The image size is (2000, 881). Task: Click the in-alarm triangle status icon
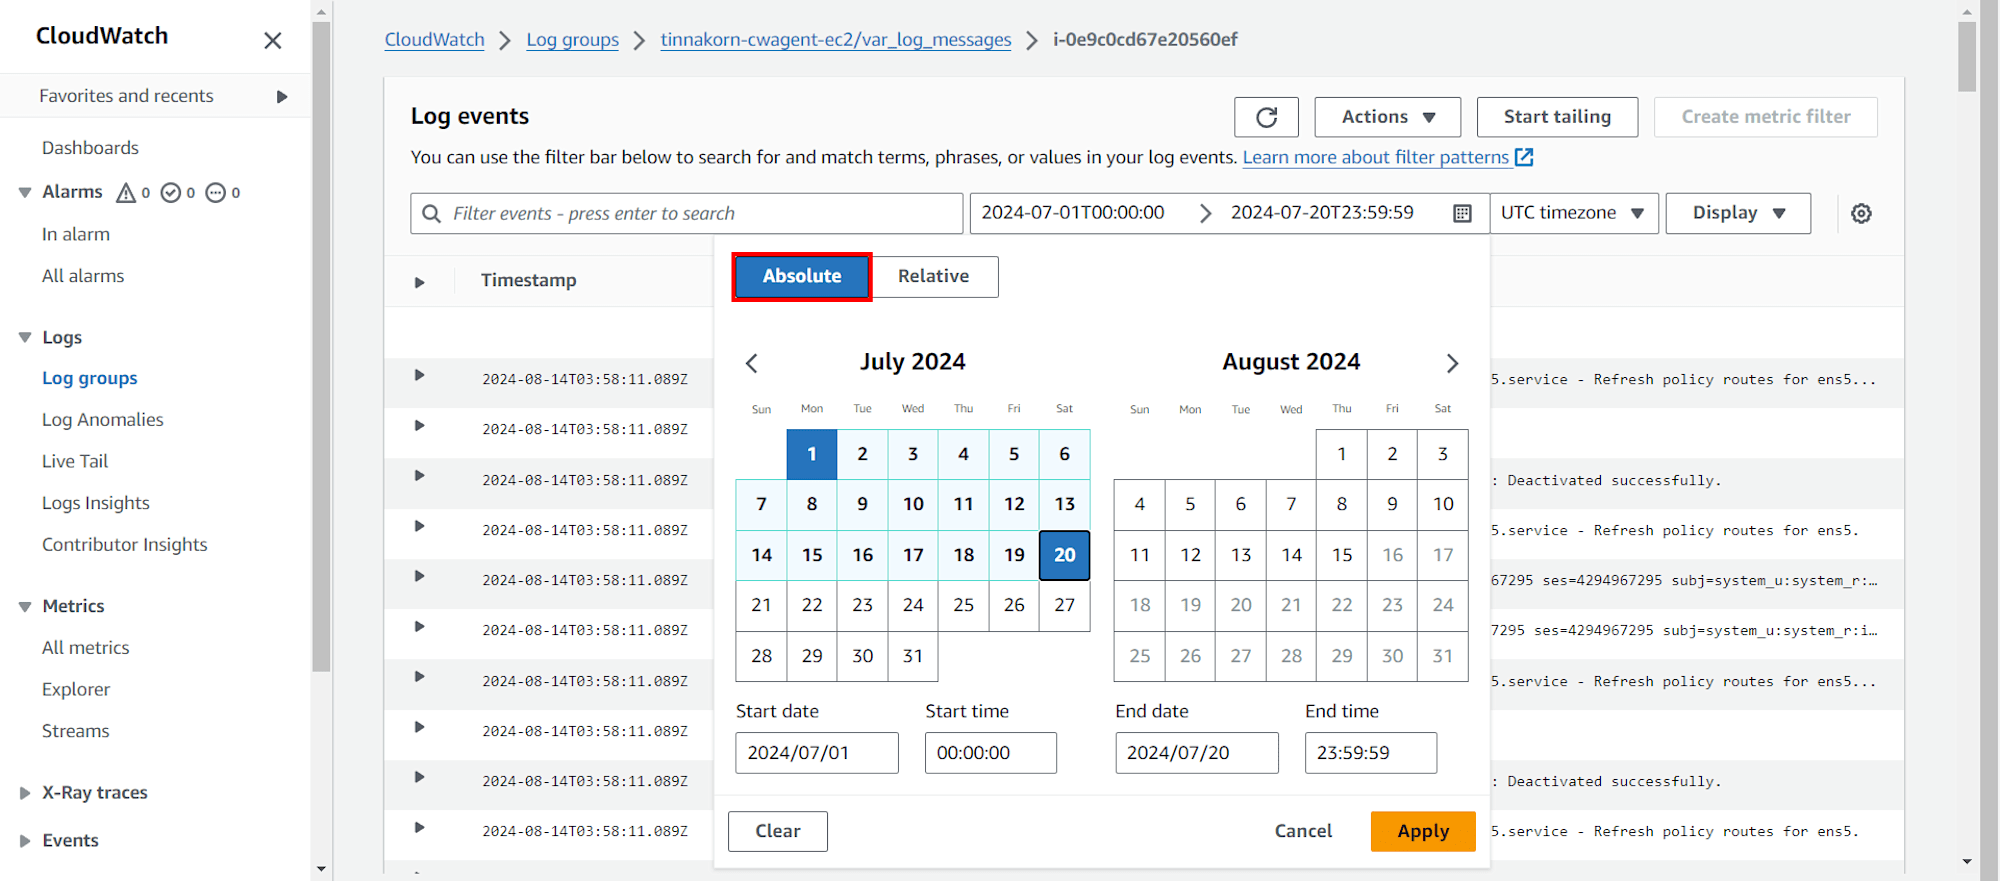(x=126, y=192)
